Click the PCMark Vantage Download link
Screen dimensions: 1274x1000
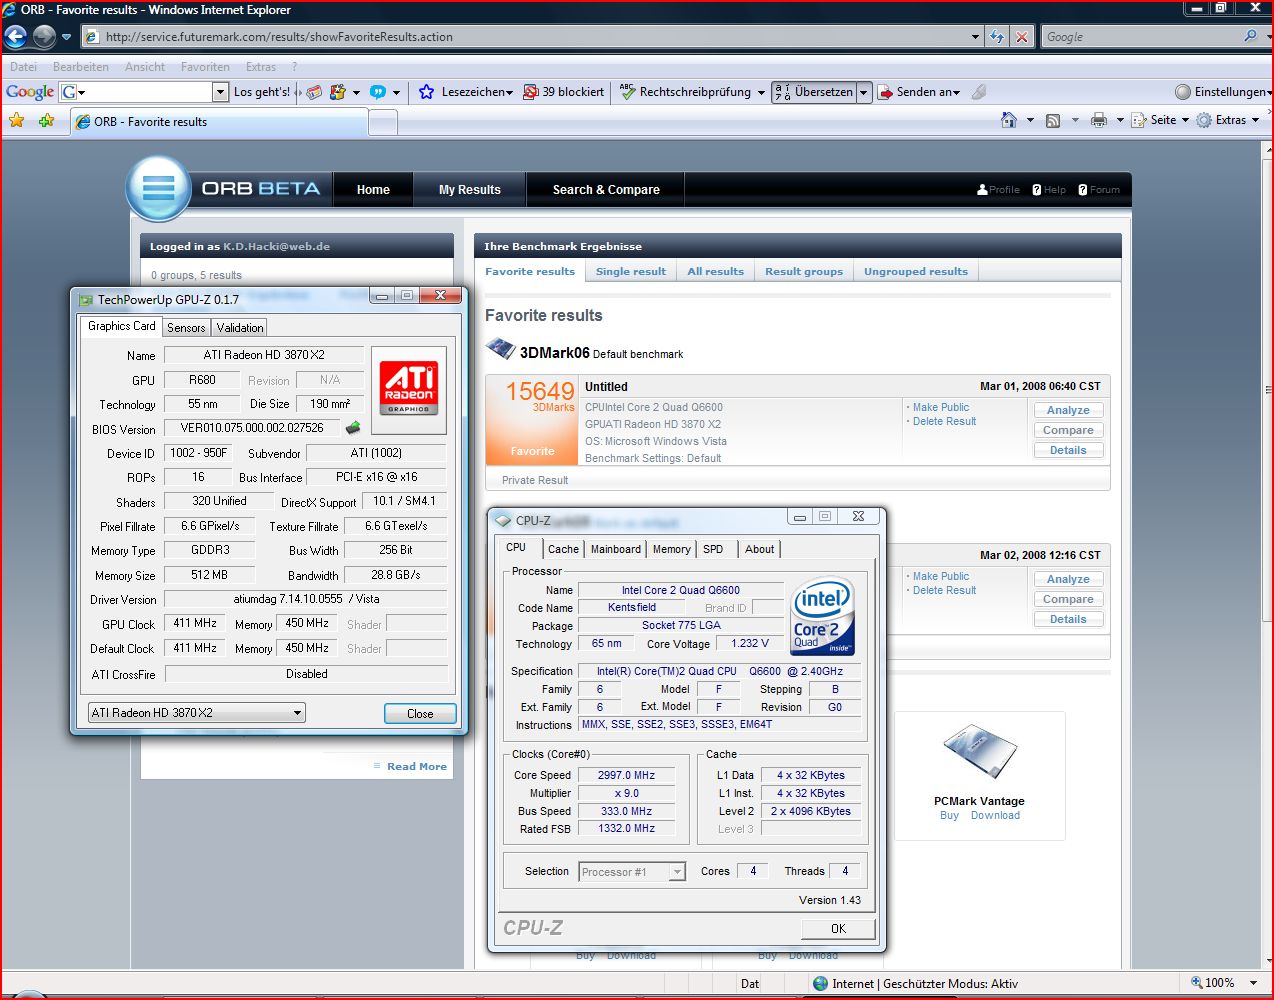coord(995,815)
